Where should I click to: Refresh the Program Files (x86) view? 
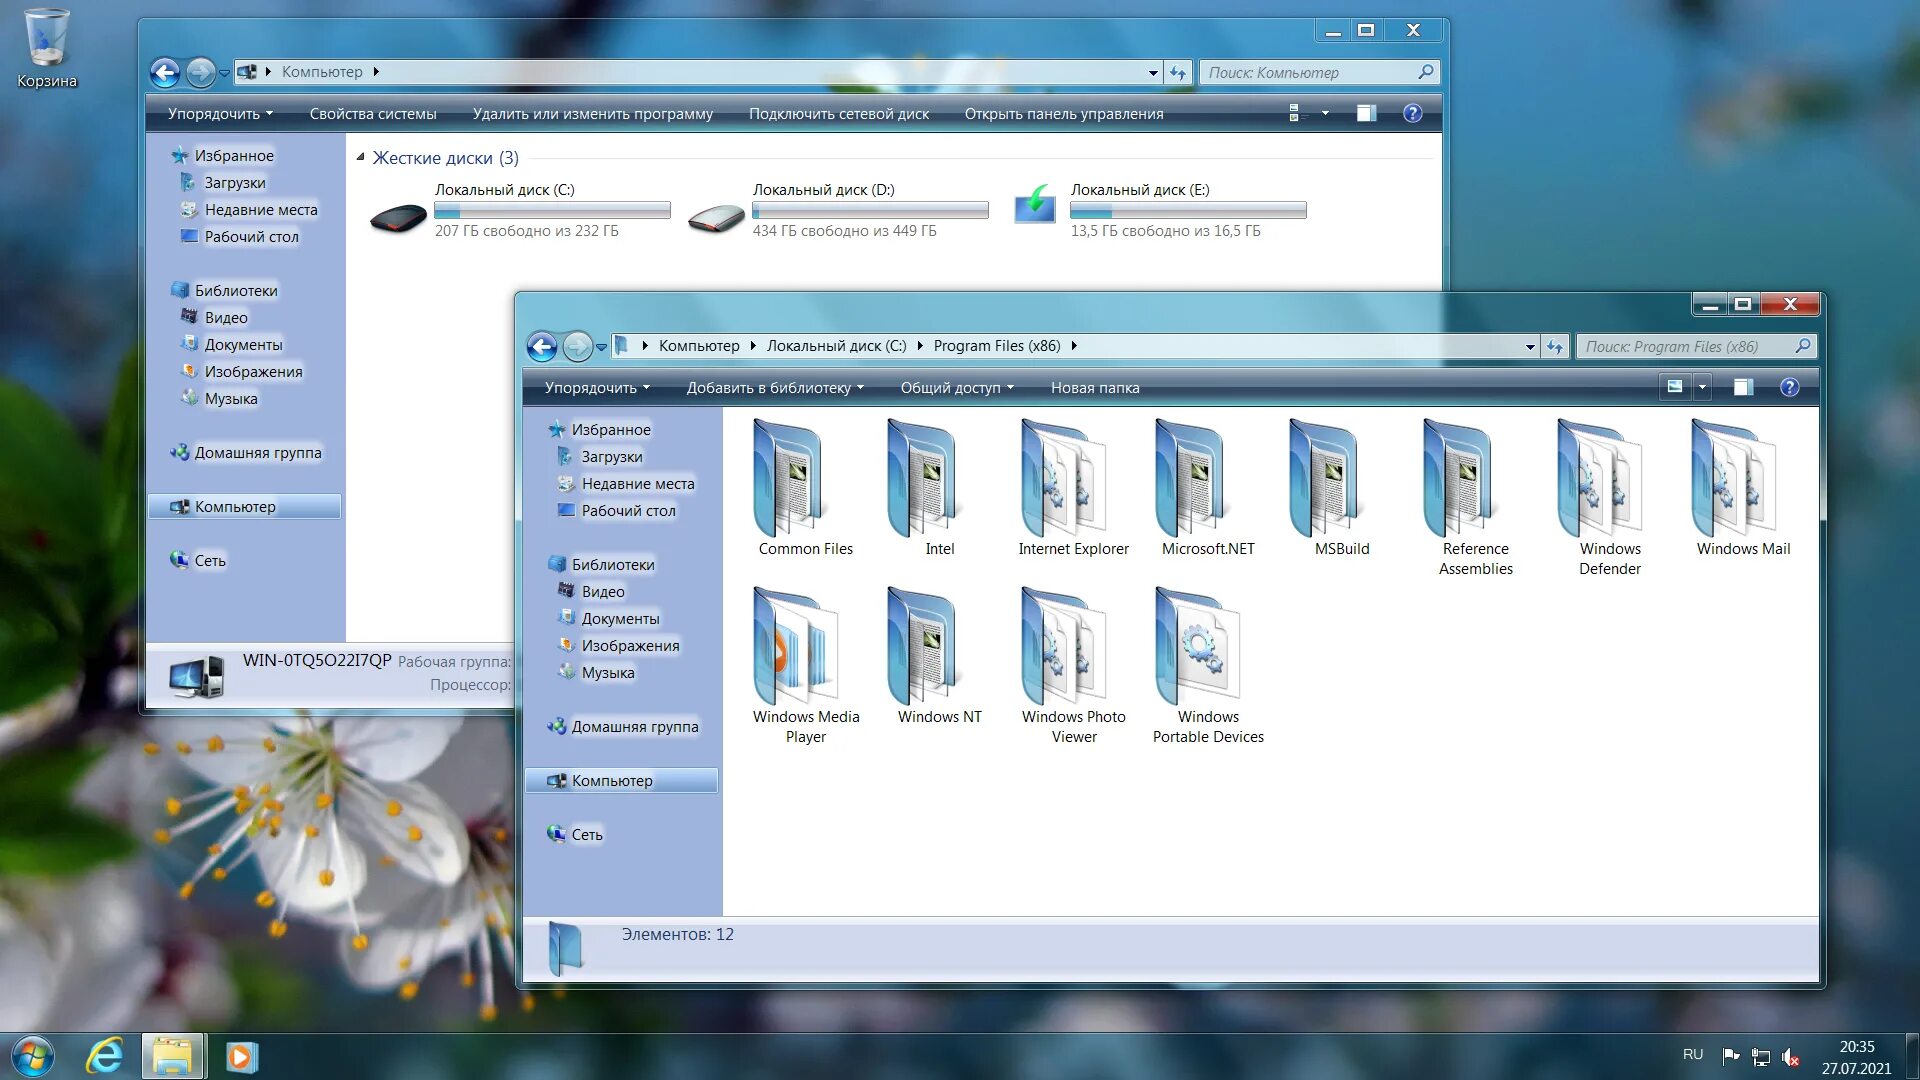click(x=1554, y=346)
